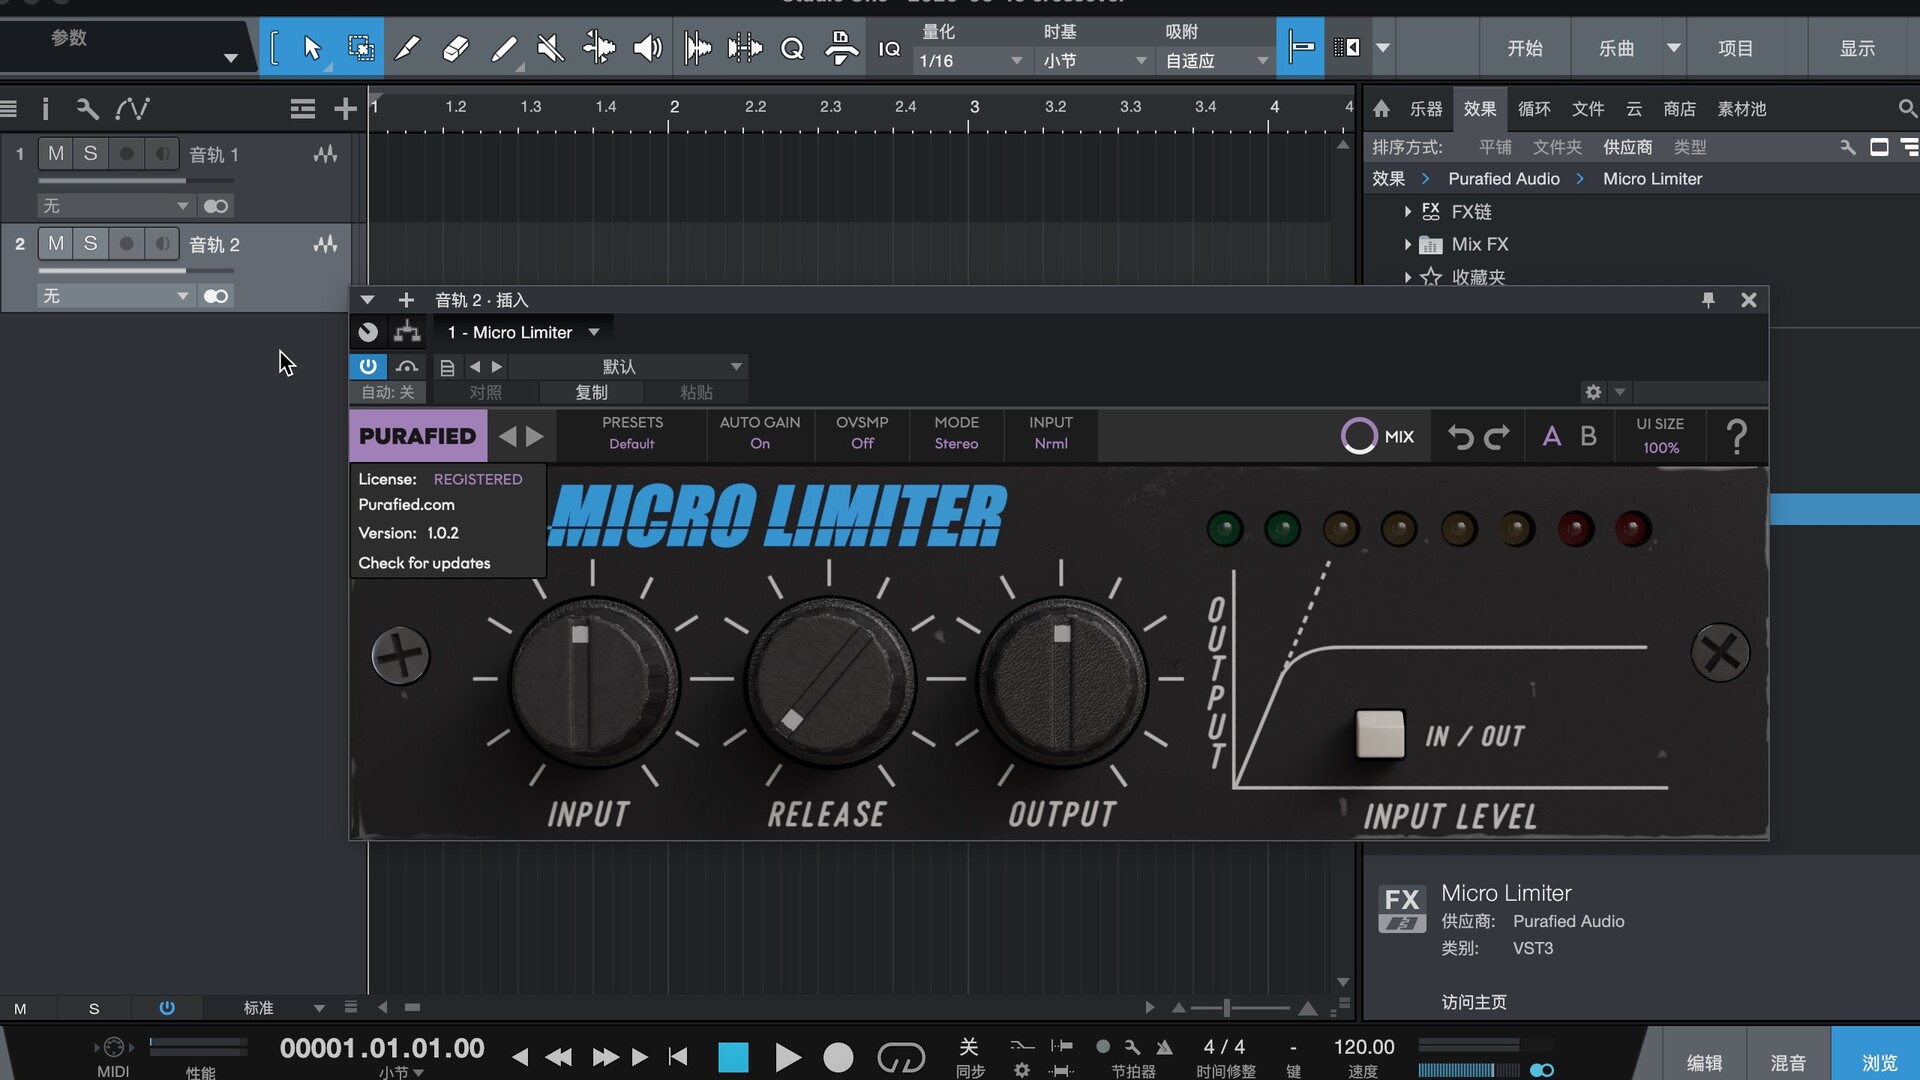Click the Micro Limiter undo arrow

click(1460, 437)
